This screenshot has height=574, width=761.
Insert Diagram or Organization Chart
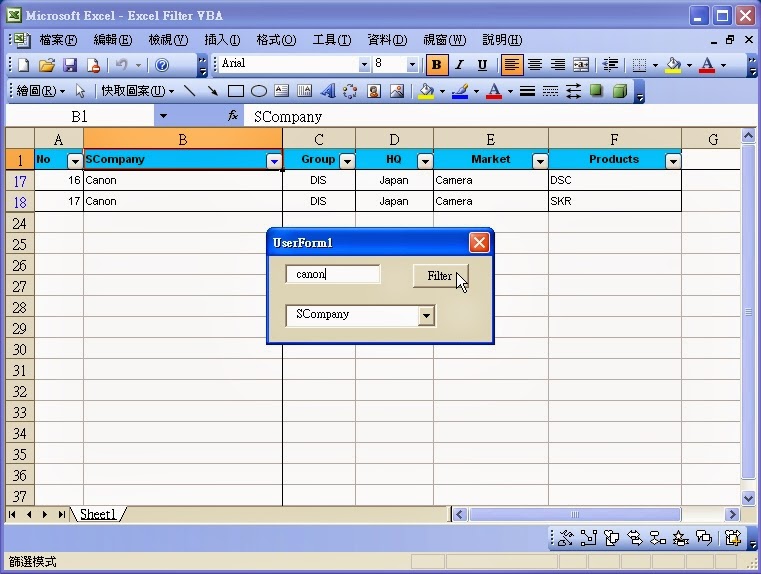350,91
